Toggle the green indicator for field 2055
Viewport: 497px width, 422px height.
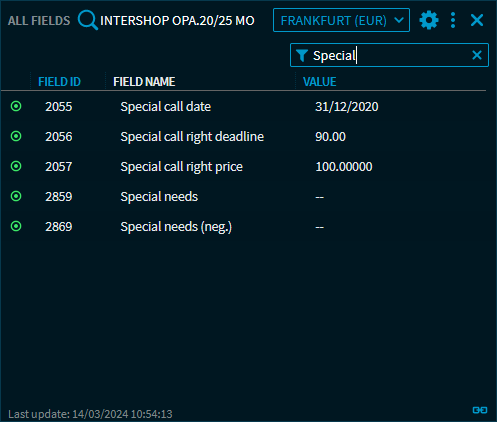pyautogui.click(x=16, y=106)
